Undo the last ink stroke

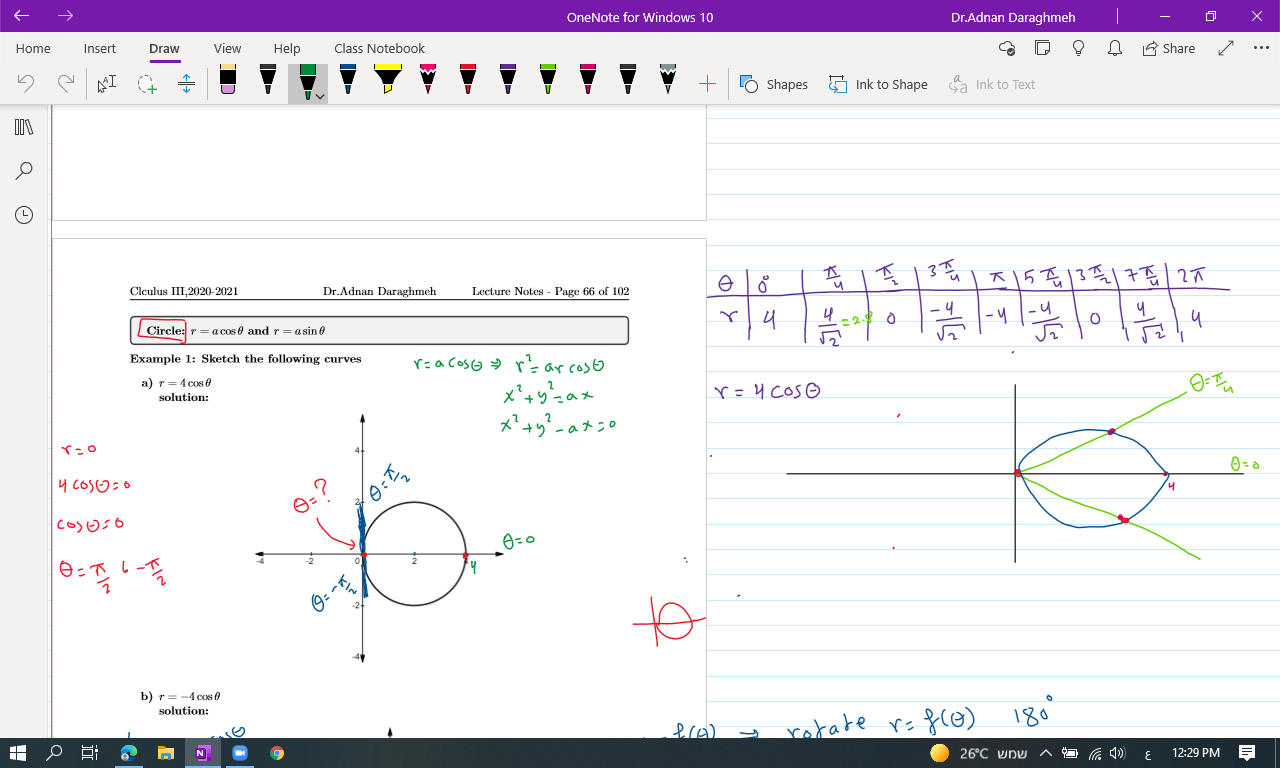tap(26, 84)
